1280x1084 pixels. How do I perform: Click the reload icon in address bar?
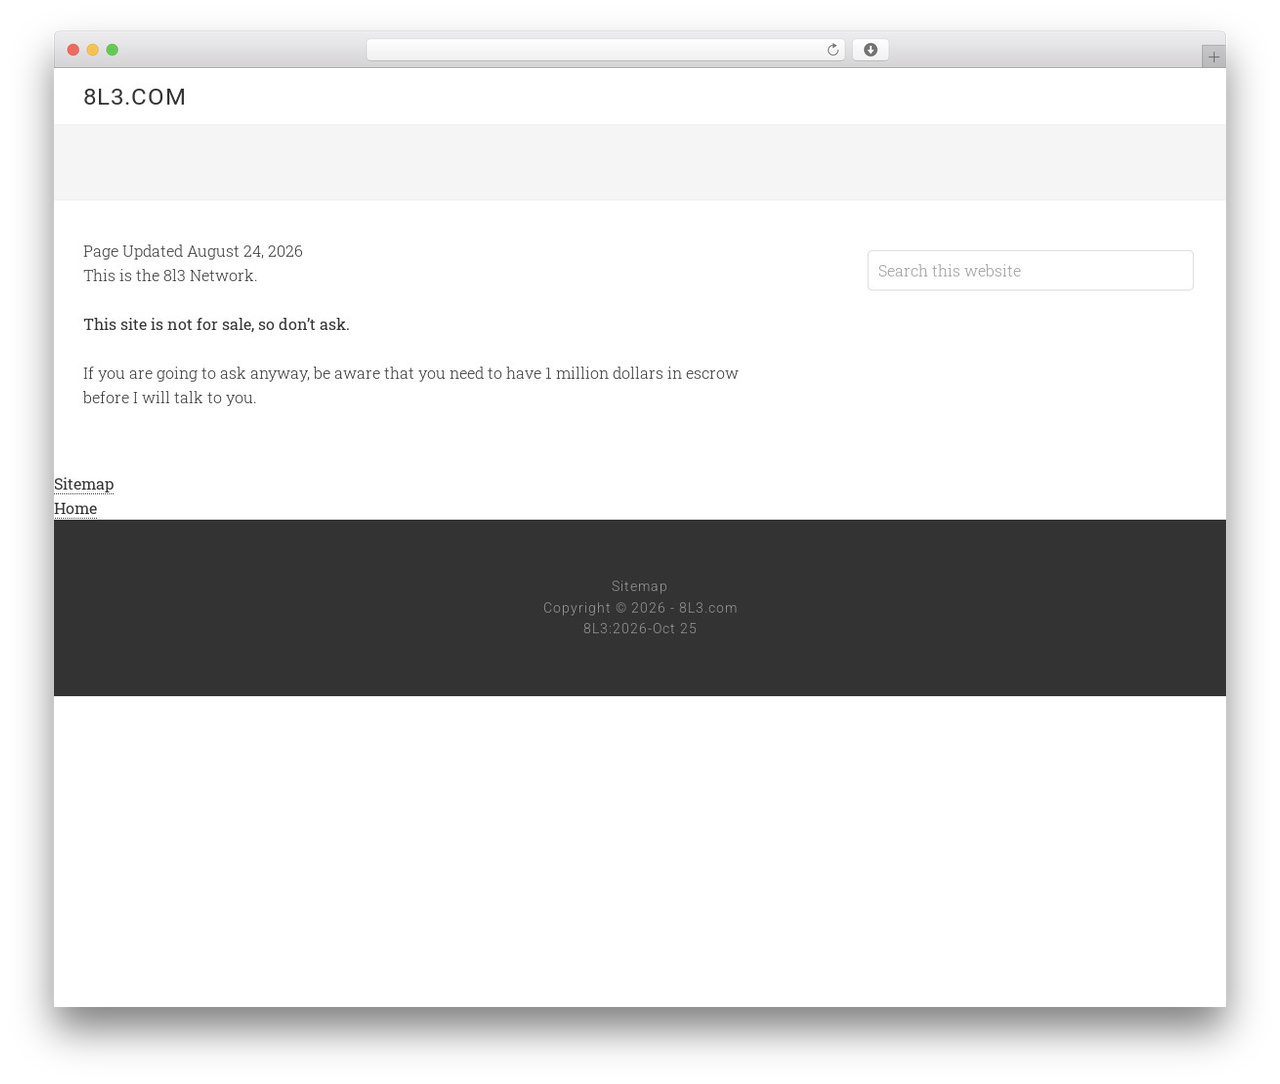coord(832,50)
